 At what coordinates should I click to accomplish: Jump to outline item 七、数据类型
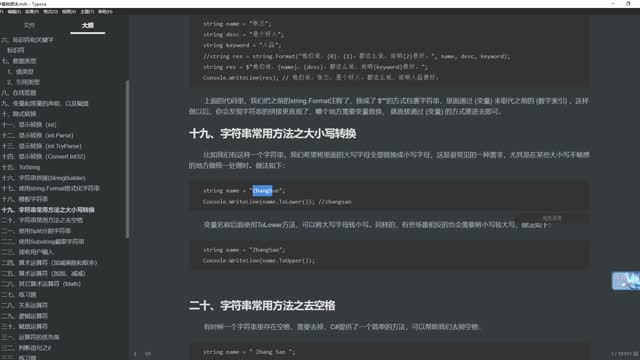tap(19, 61)
